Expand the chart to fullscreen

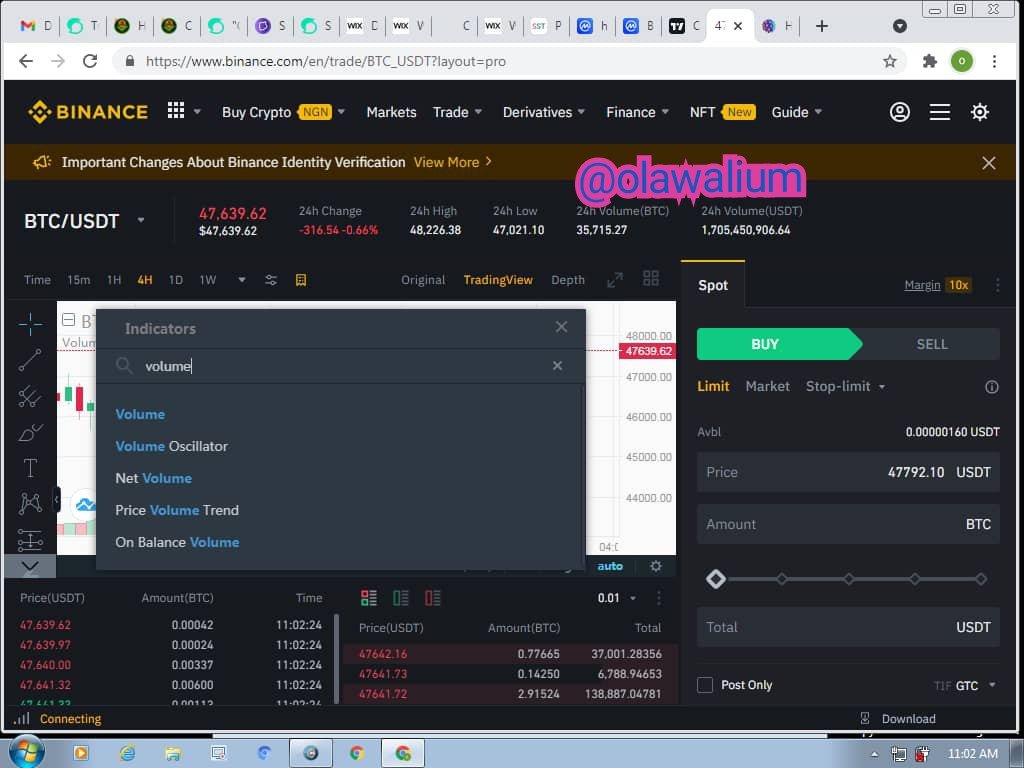(615, 280)
